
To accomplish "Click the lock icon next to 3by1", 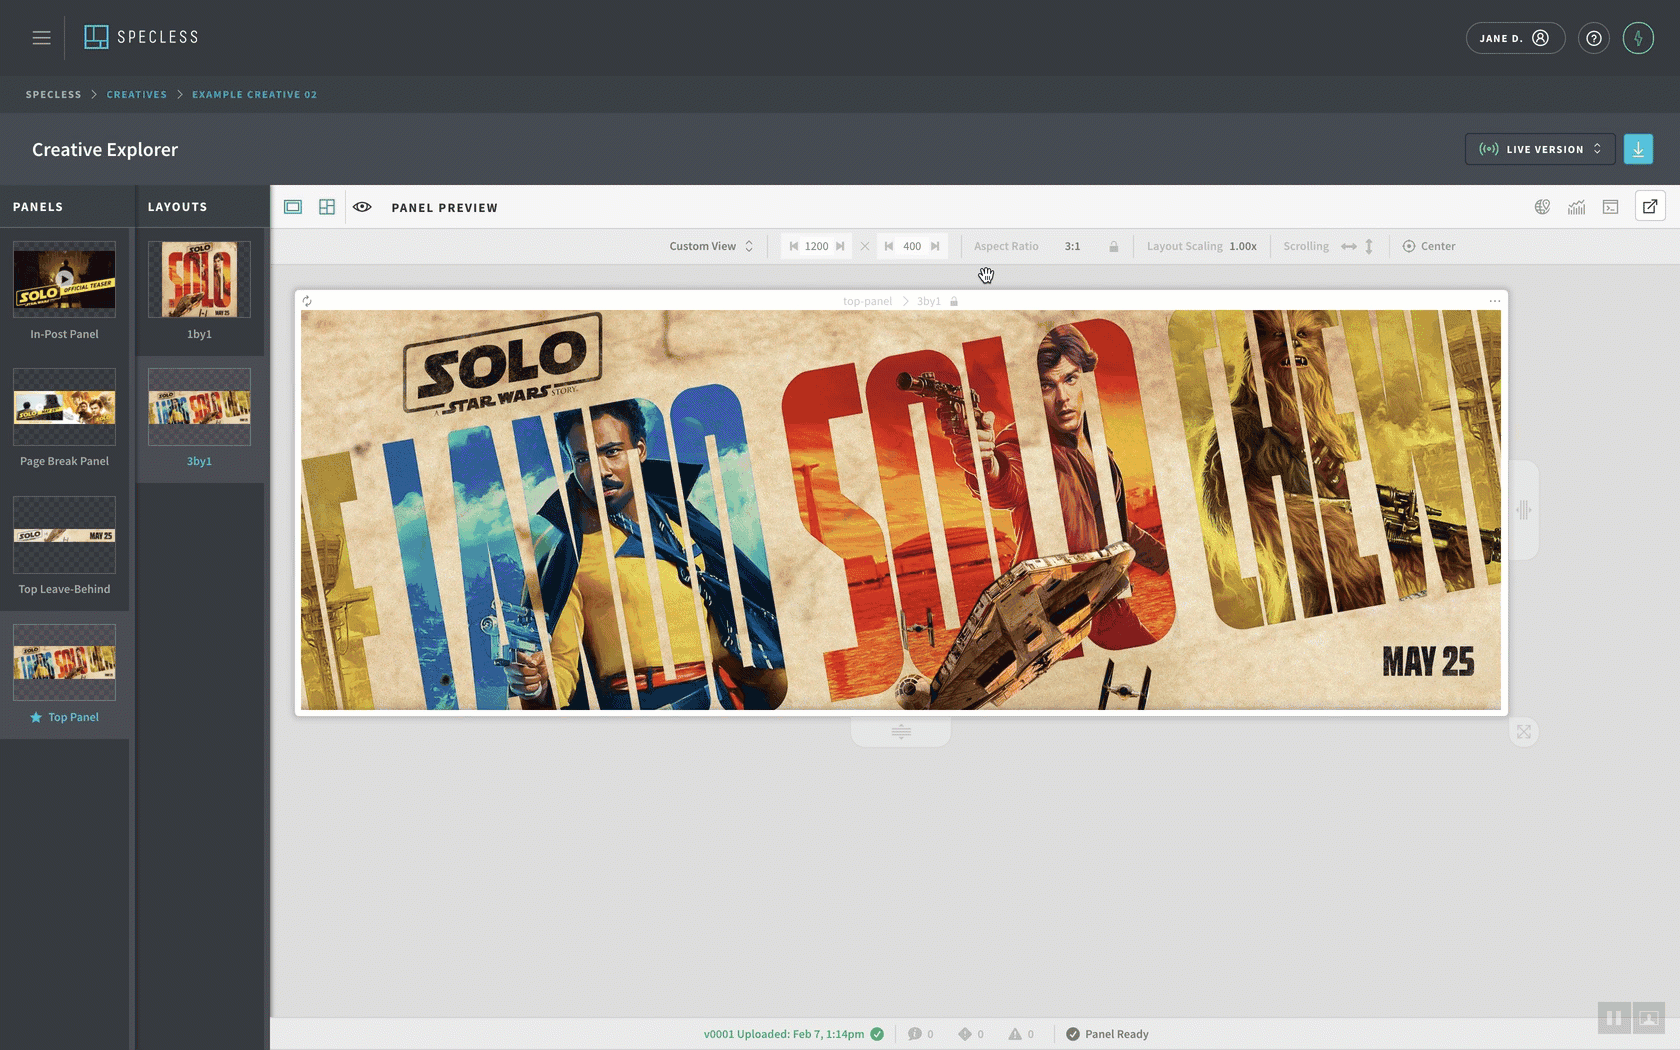I will pyautogui.click(x=954, y=301).
